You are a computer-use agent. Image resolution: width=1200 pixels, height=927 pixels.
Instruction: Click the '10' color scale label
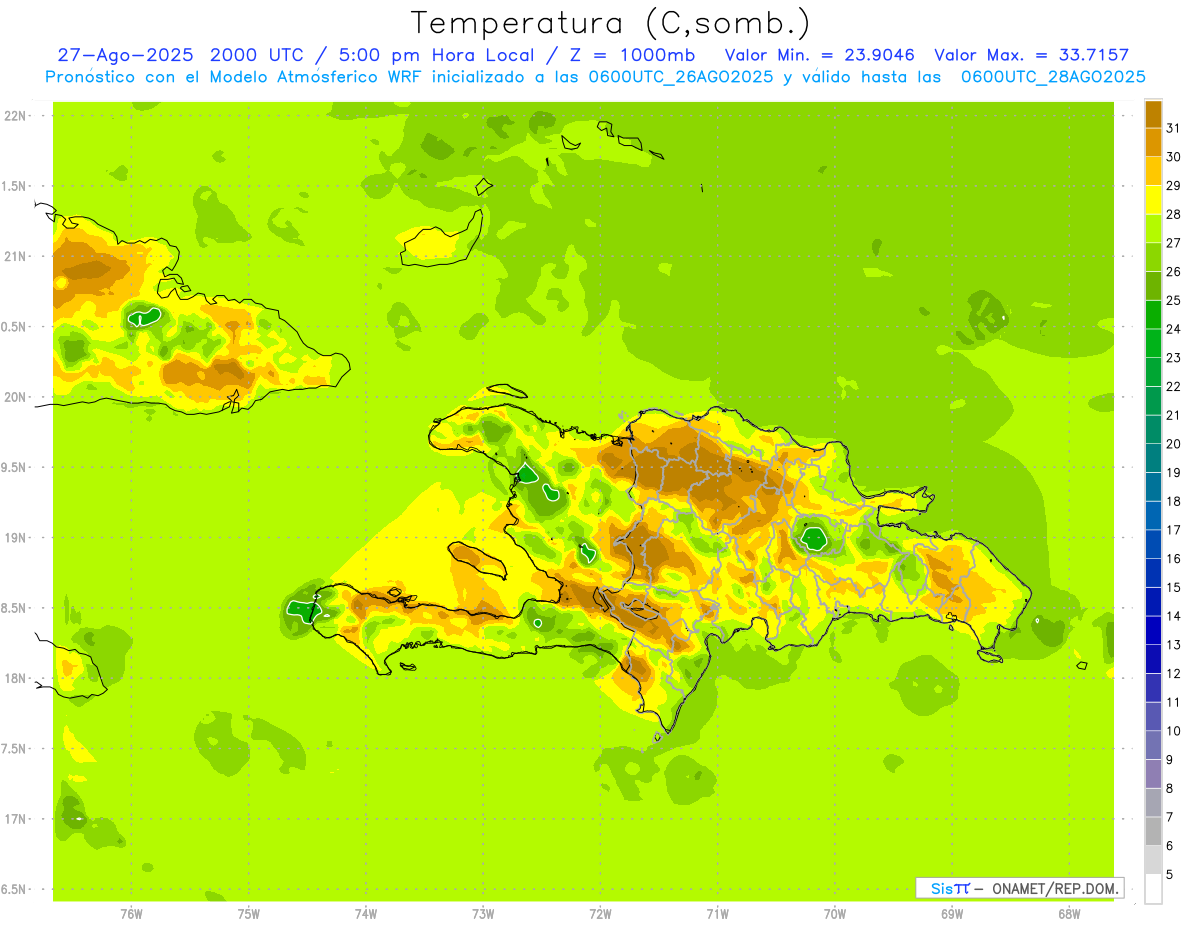coord(1174,731)
